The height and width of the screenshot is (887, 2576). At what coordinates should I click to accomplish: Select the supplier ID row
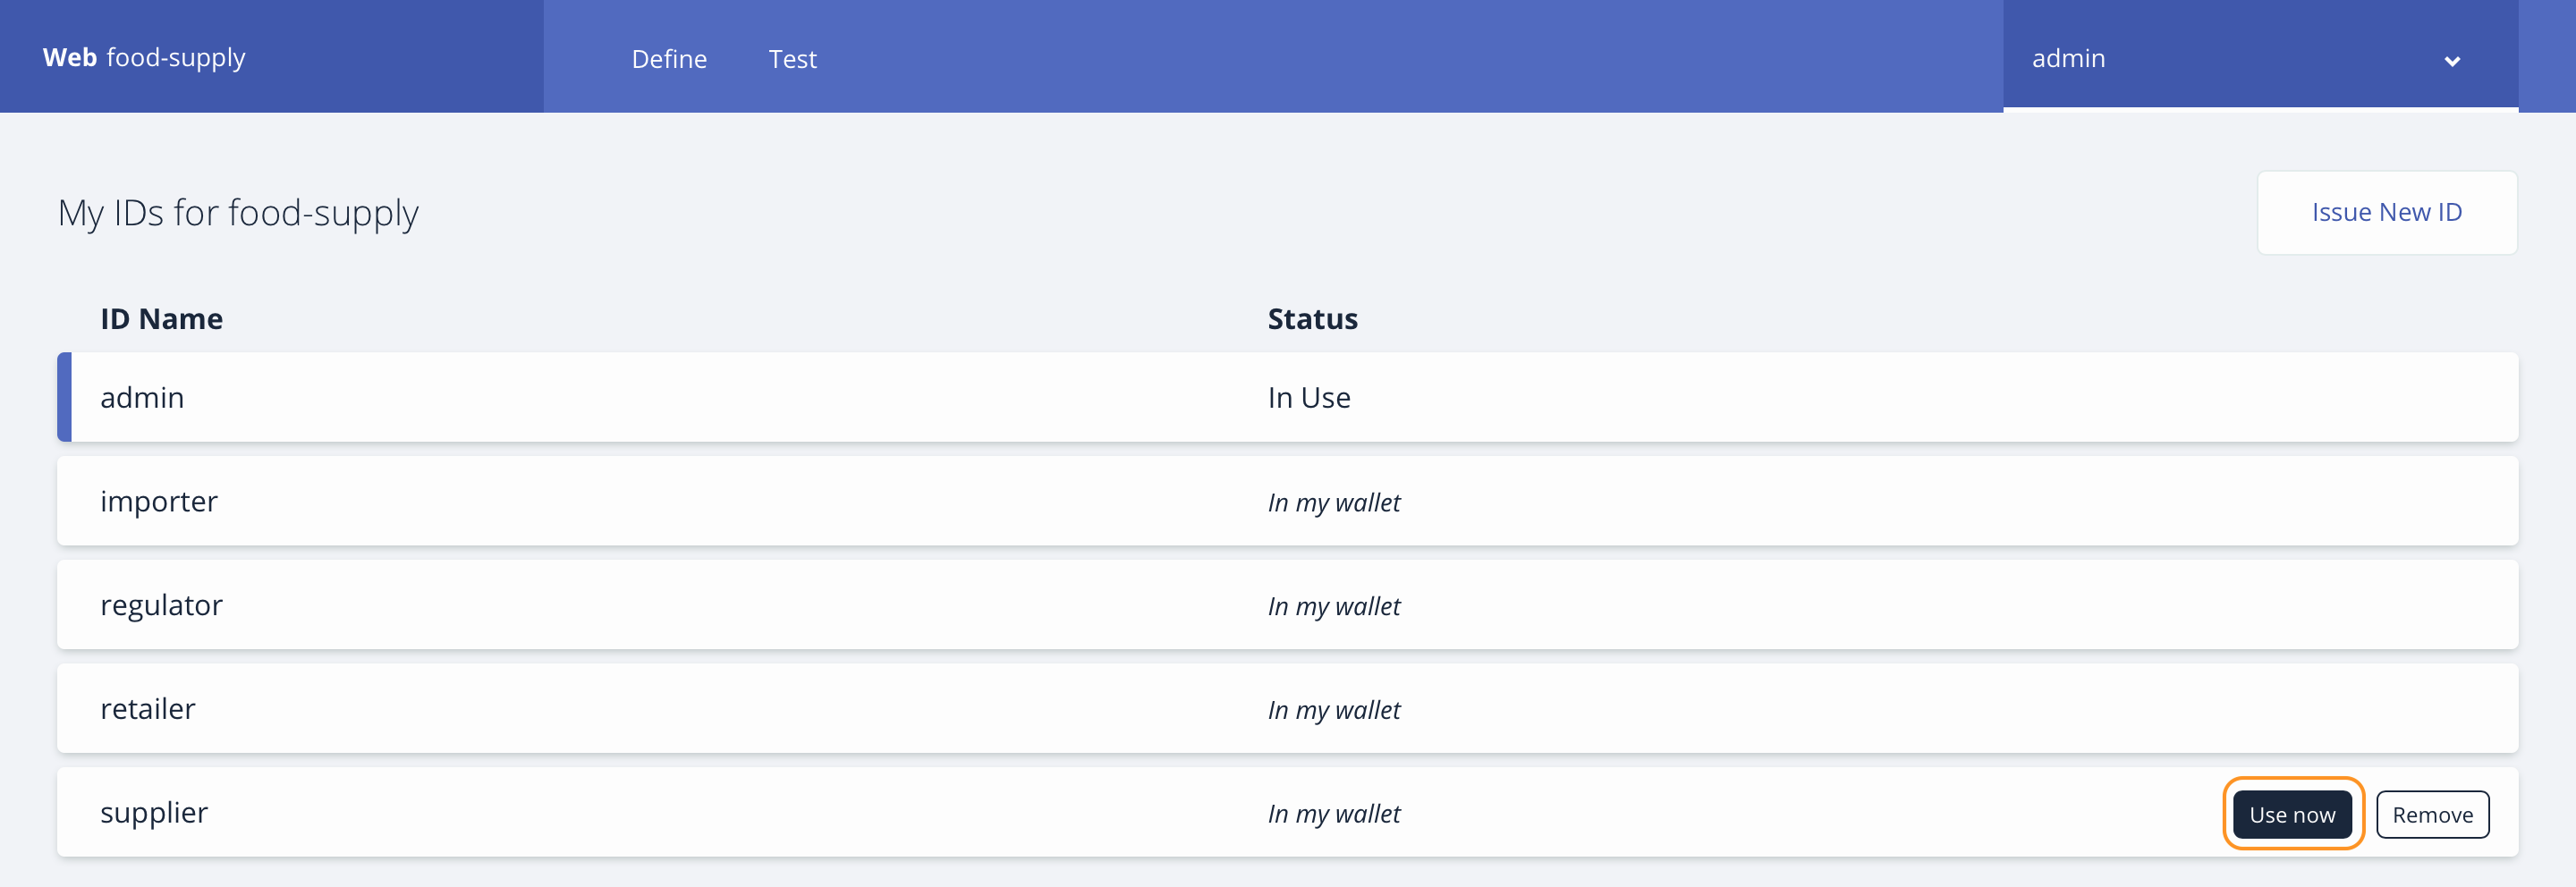(1287, 812)
